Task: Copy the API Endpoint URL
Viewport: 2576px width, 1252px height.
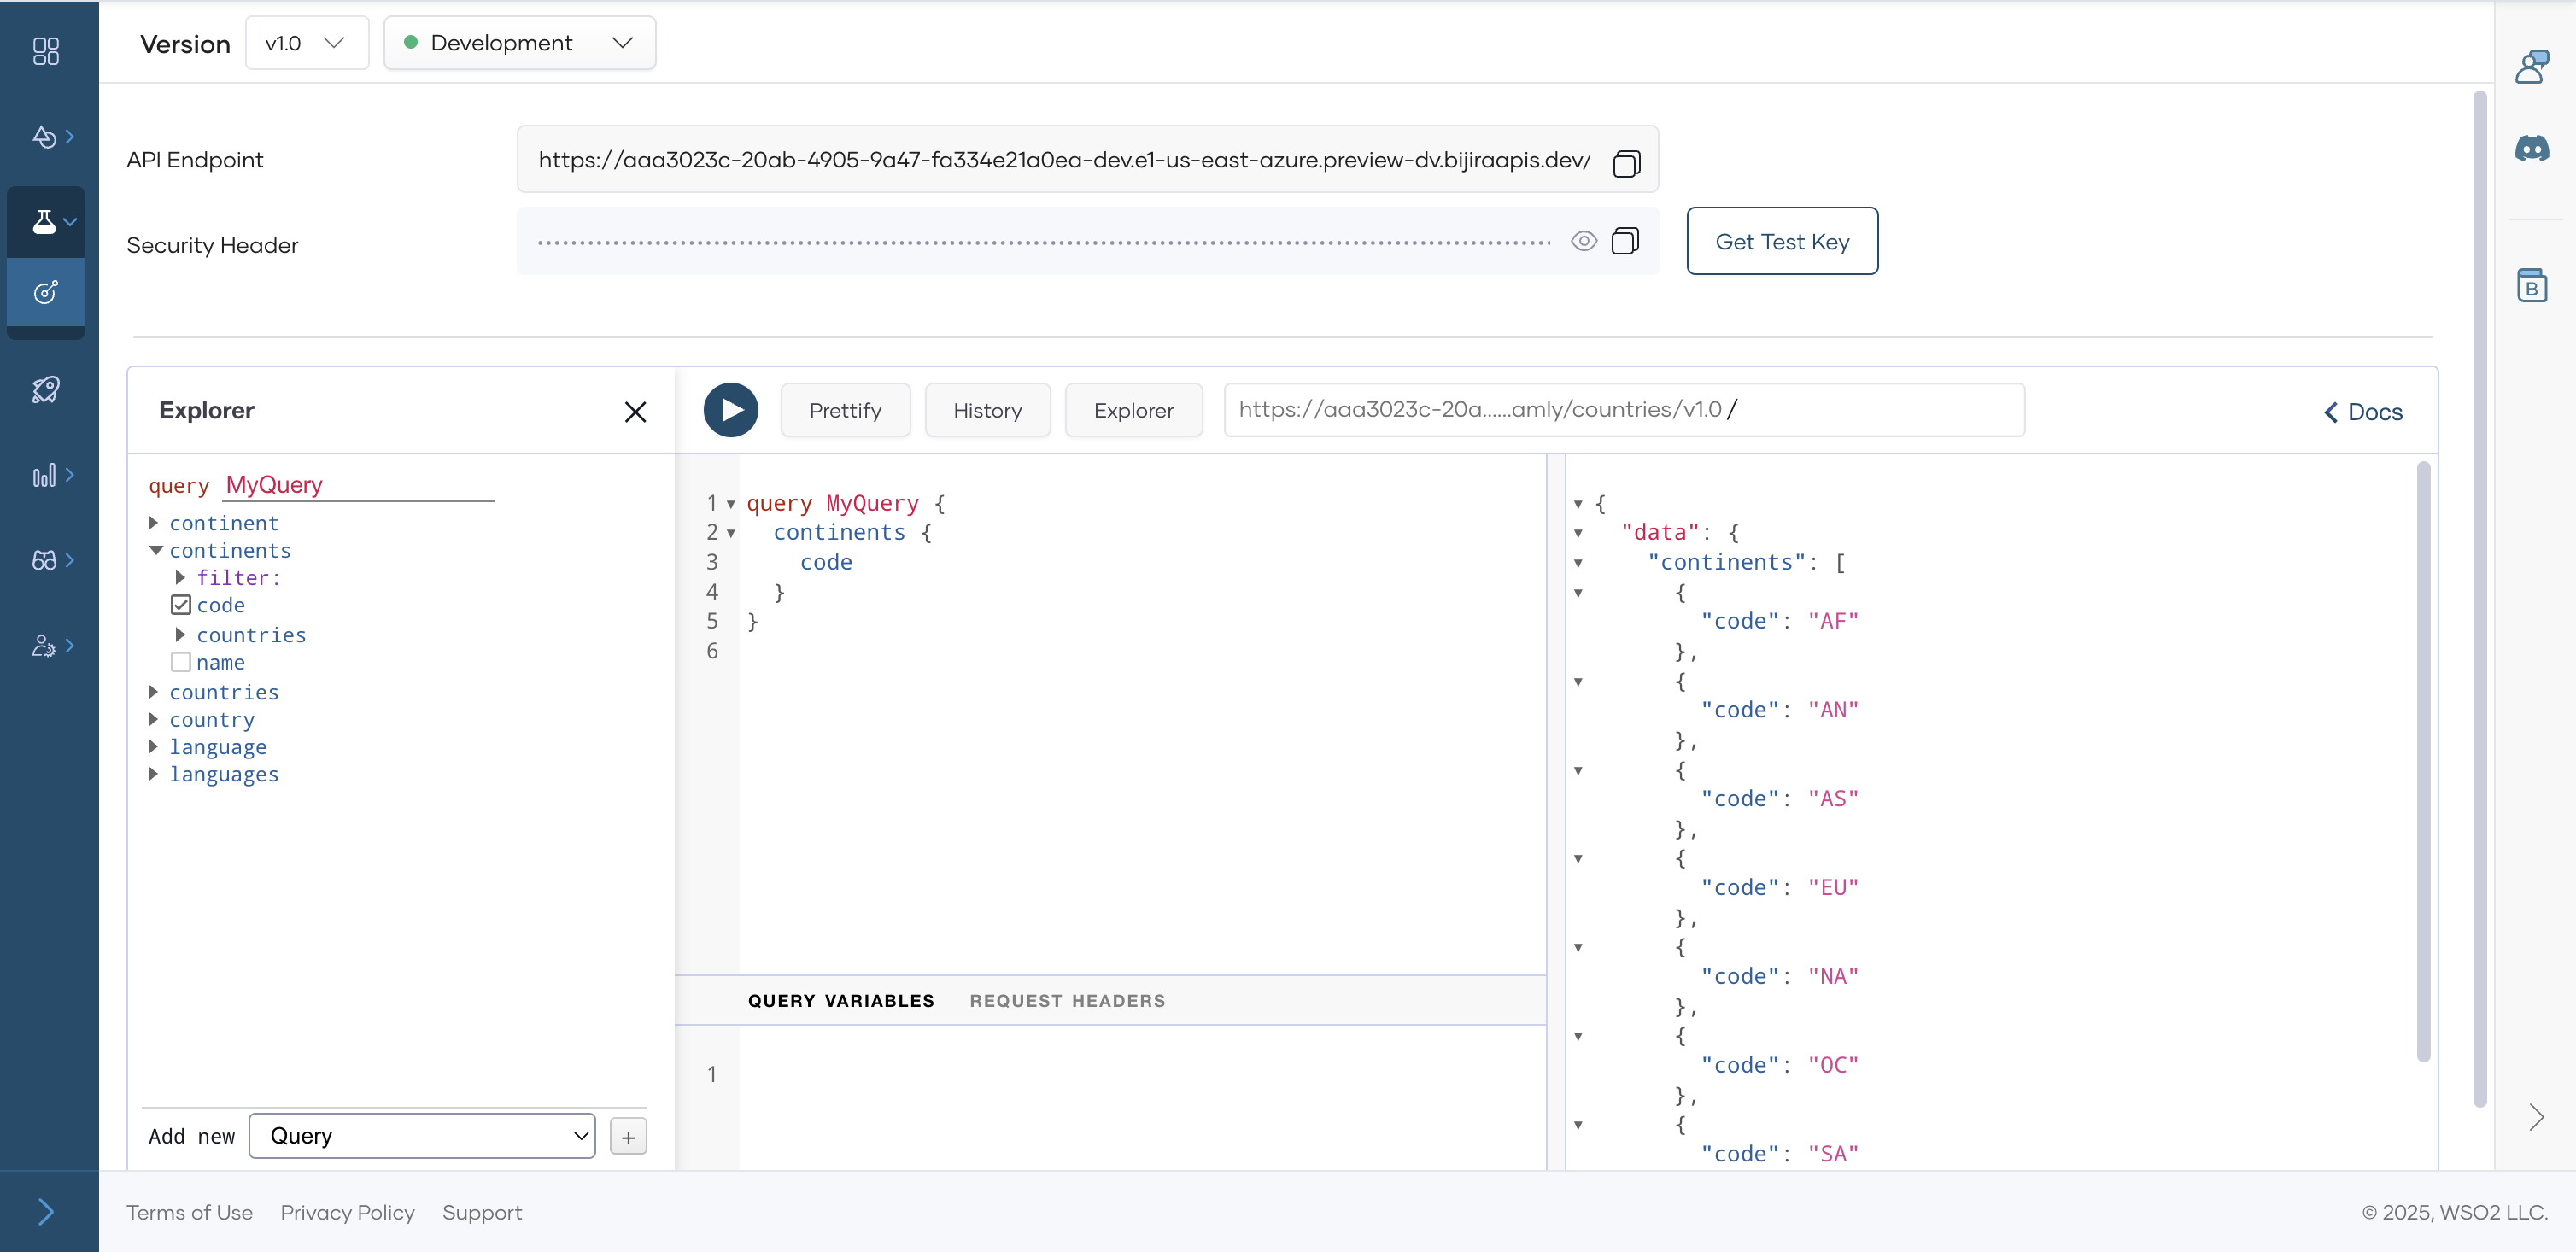Action: [1626, 162]
